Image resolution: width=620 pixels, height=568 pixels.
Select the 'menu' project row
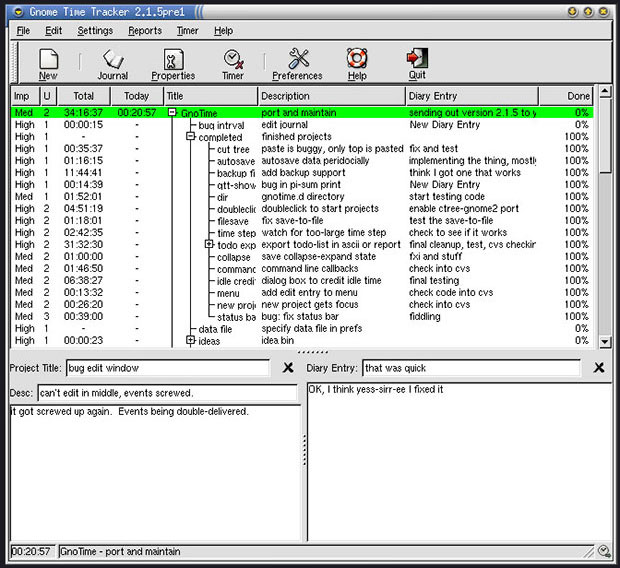click(x=302, y=293)
